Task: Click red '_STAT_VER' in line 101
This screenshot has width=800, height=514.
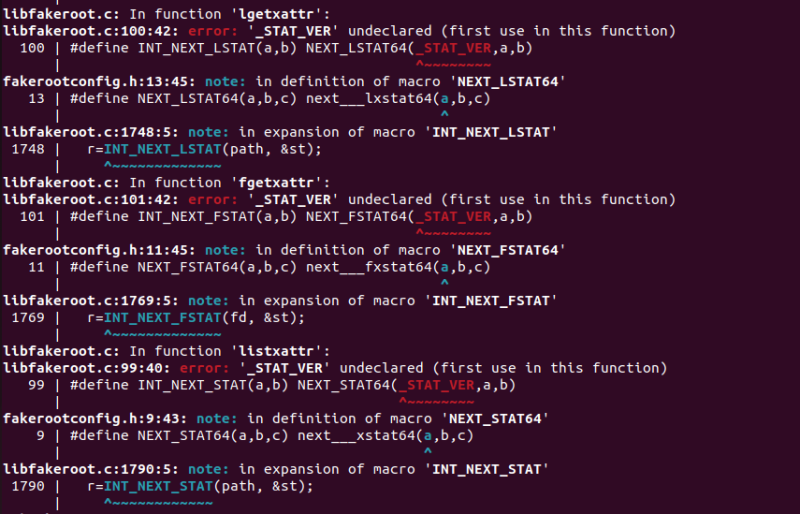Action: click(454, 216)
